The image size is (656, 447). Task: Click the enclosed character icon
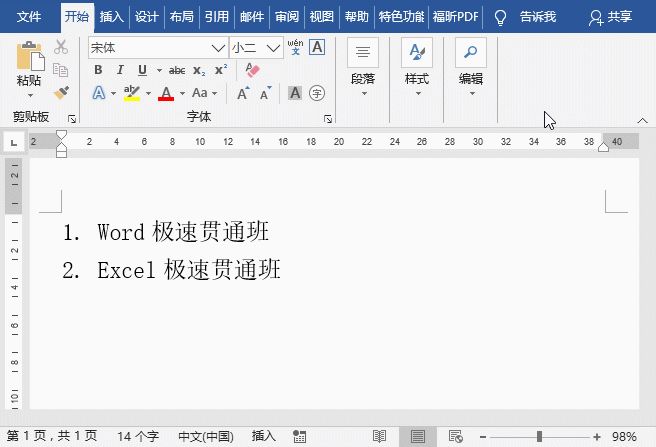click(x=317, y=93)
